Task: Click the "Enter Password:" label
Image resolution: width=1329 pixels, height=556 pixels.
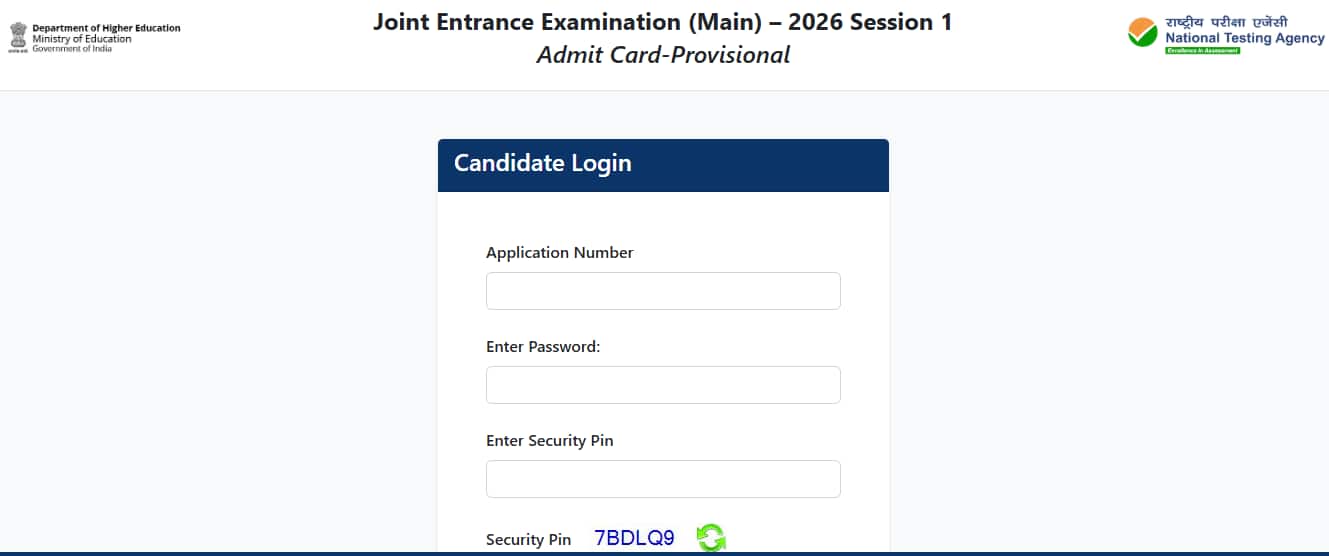Action: pyautogui.click(x=542, y=347)
